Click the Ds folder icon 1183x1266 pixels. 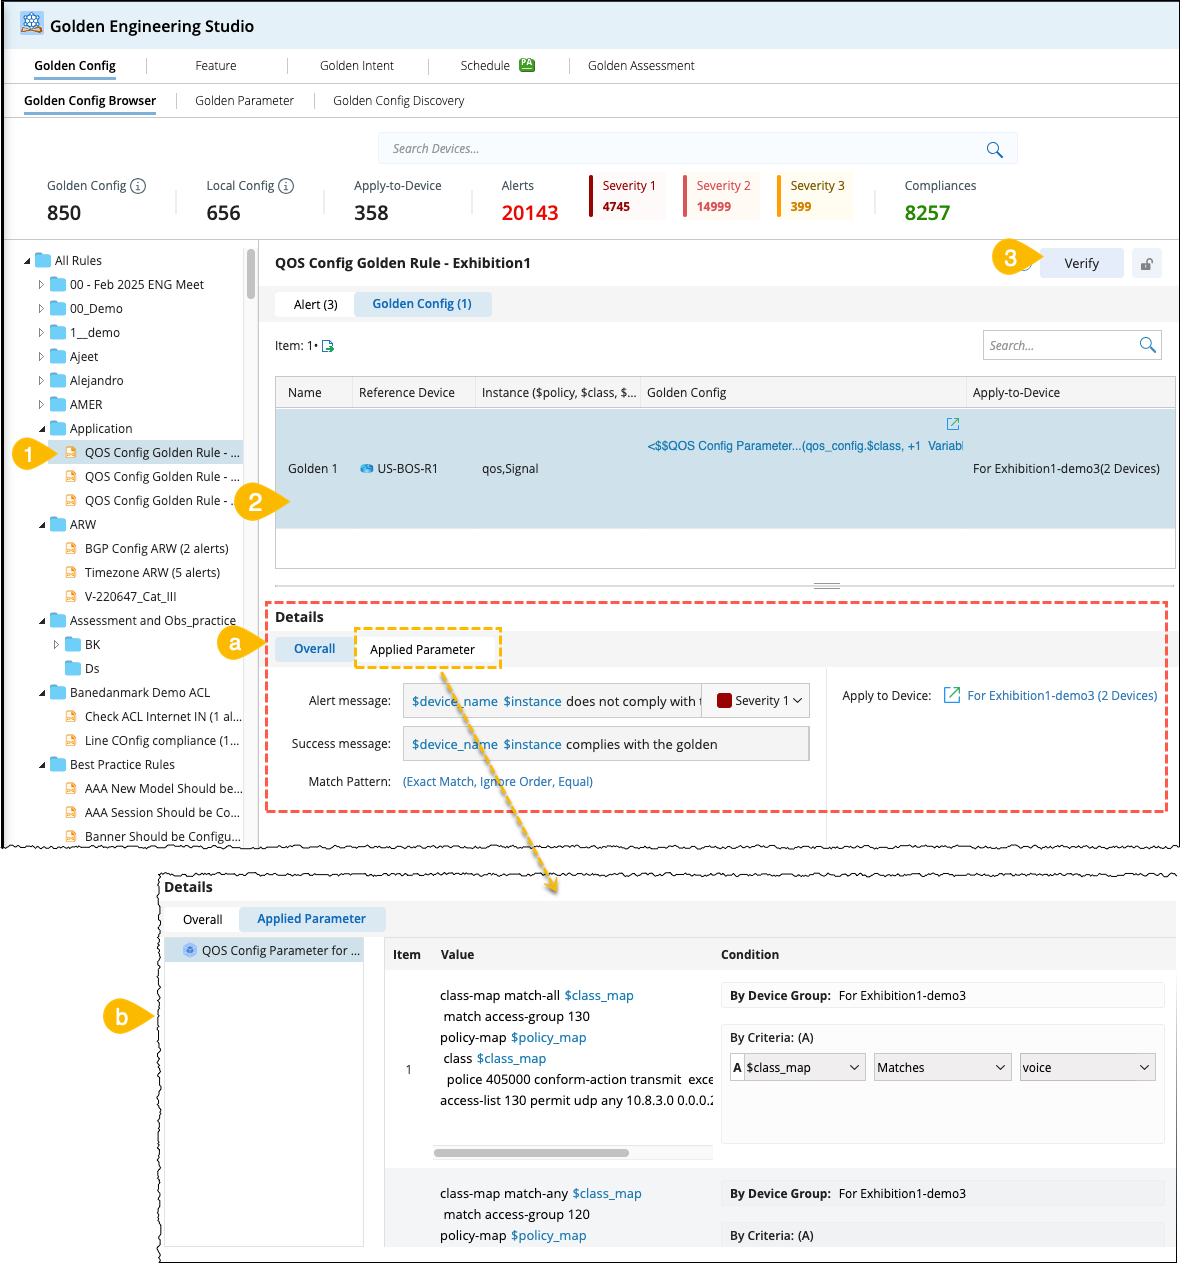(x=73, y=668)
